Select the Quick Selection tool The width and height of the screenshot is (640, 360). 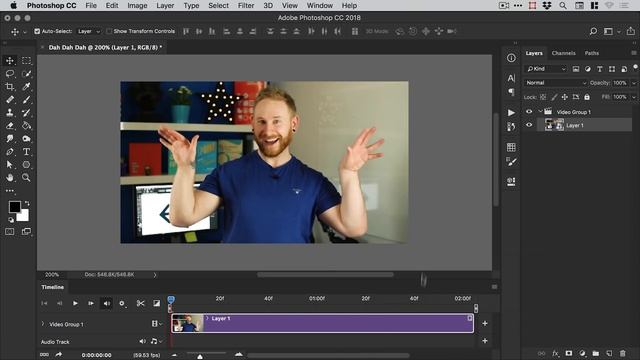tap(26, 74)
